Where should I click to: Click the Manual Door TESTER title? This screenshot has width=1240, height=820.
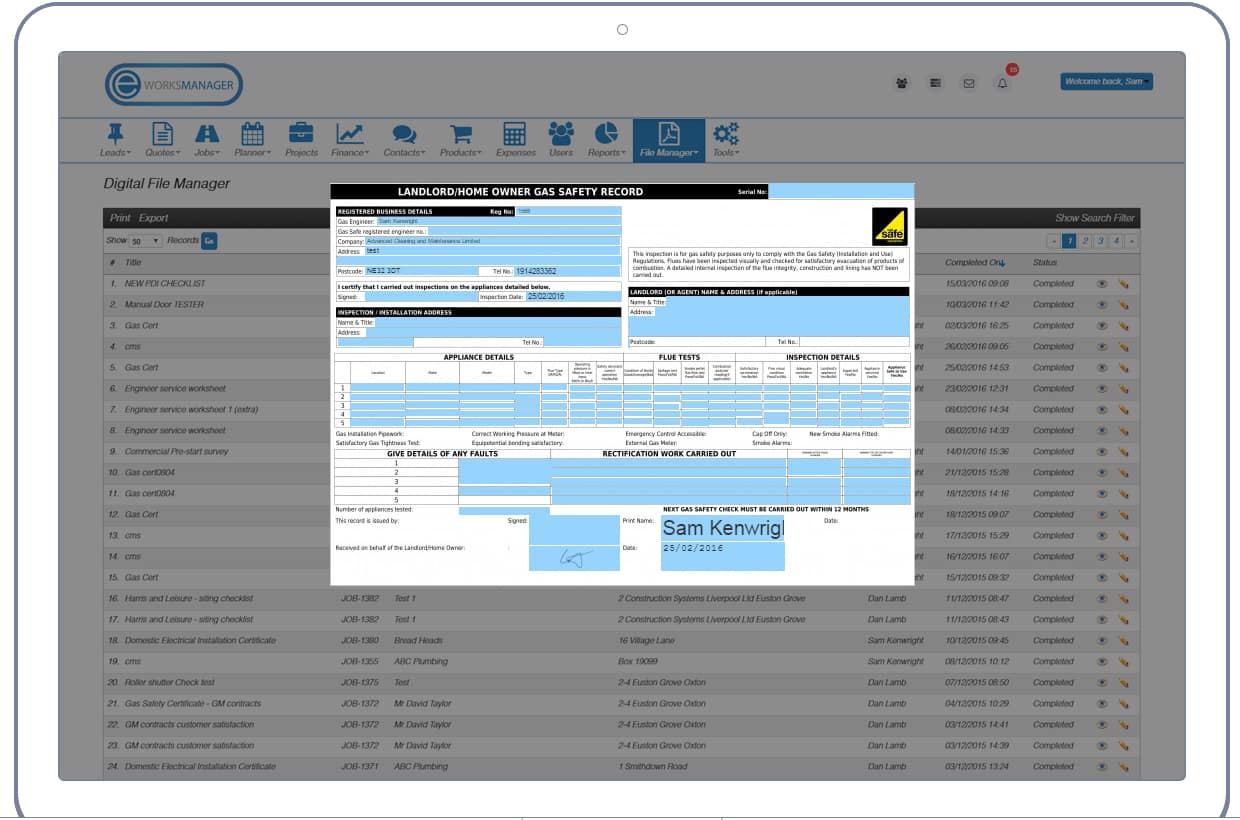[x=164, y=304]
